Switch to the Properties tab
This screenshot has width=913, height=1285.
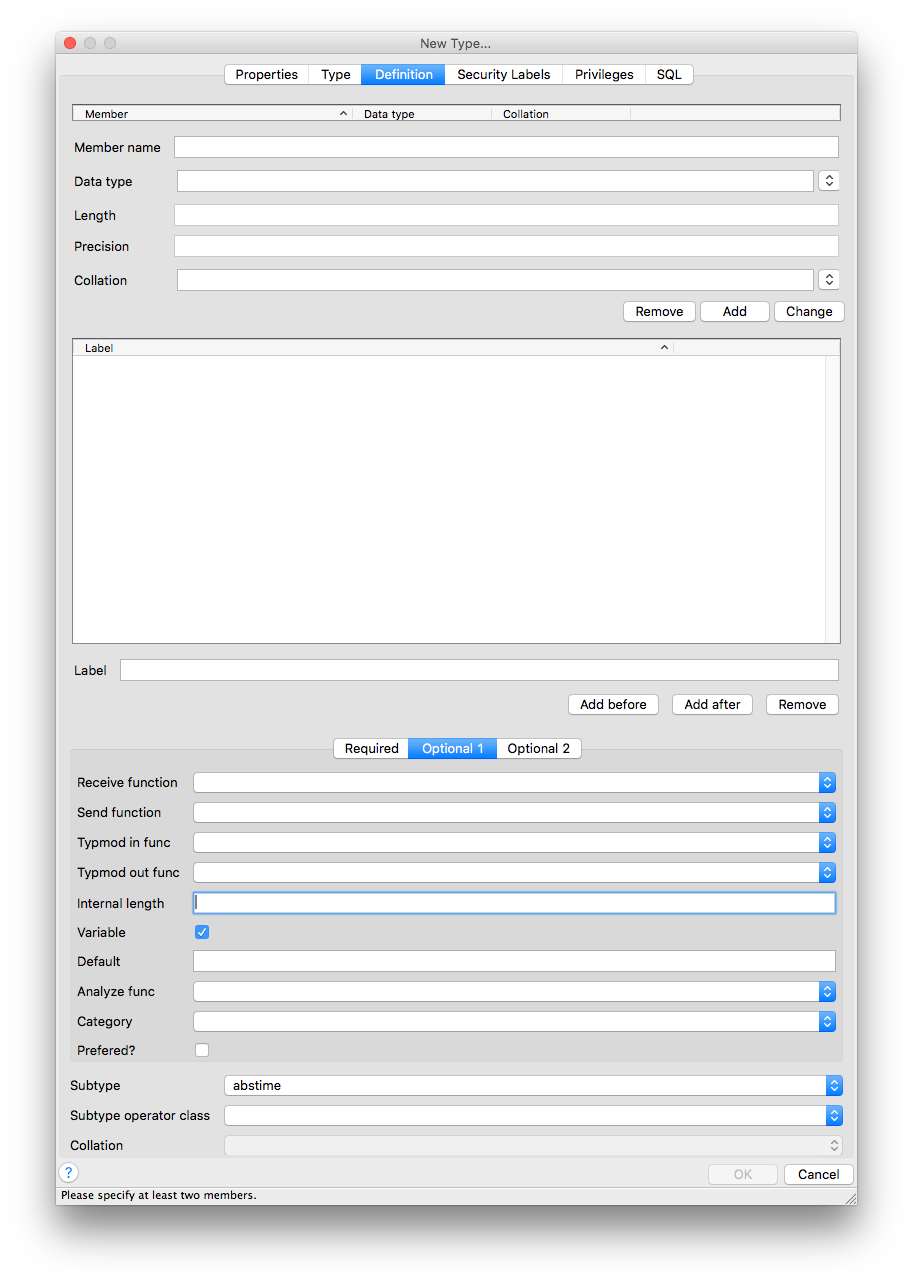pyautogui.click(x=266, y=75)
